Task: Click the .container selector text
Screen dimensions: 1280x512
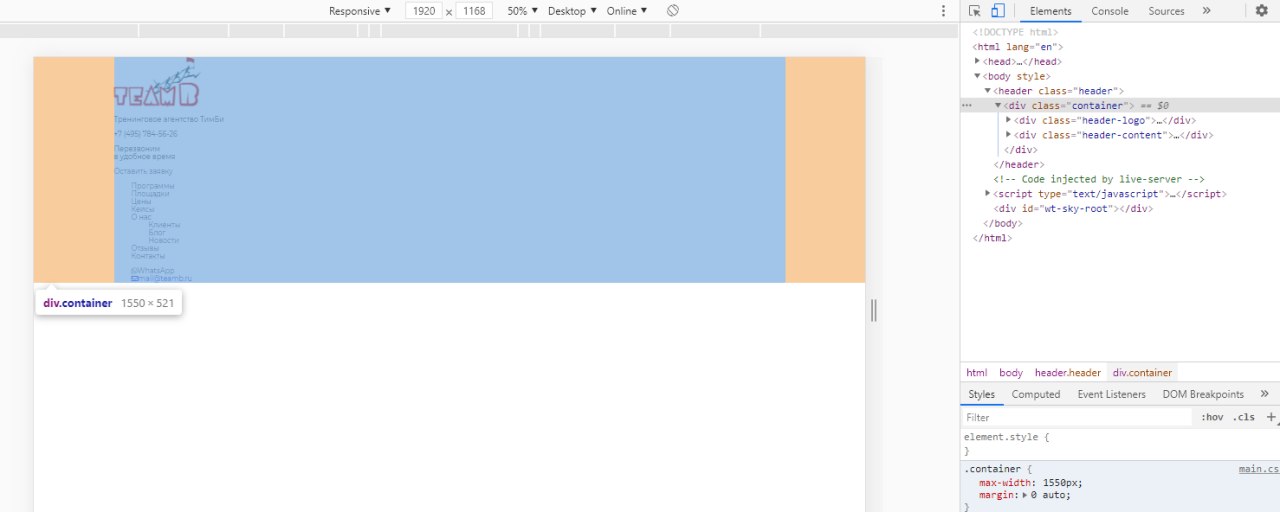Action: click(992, 469)
